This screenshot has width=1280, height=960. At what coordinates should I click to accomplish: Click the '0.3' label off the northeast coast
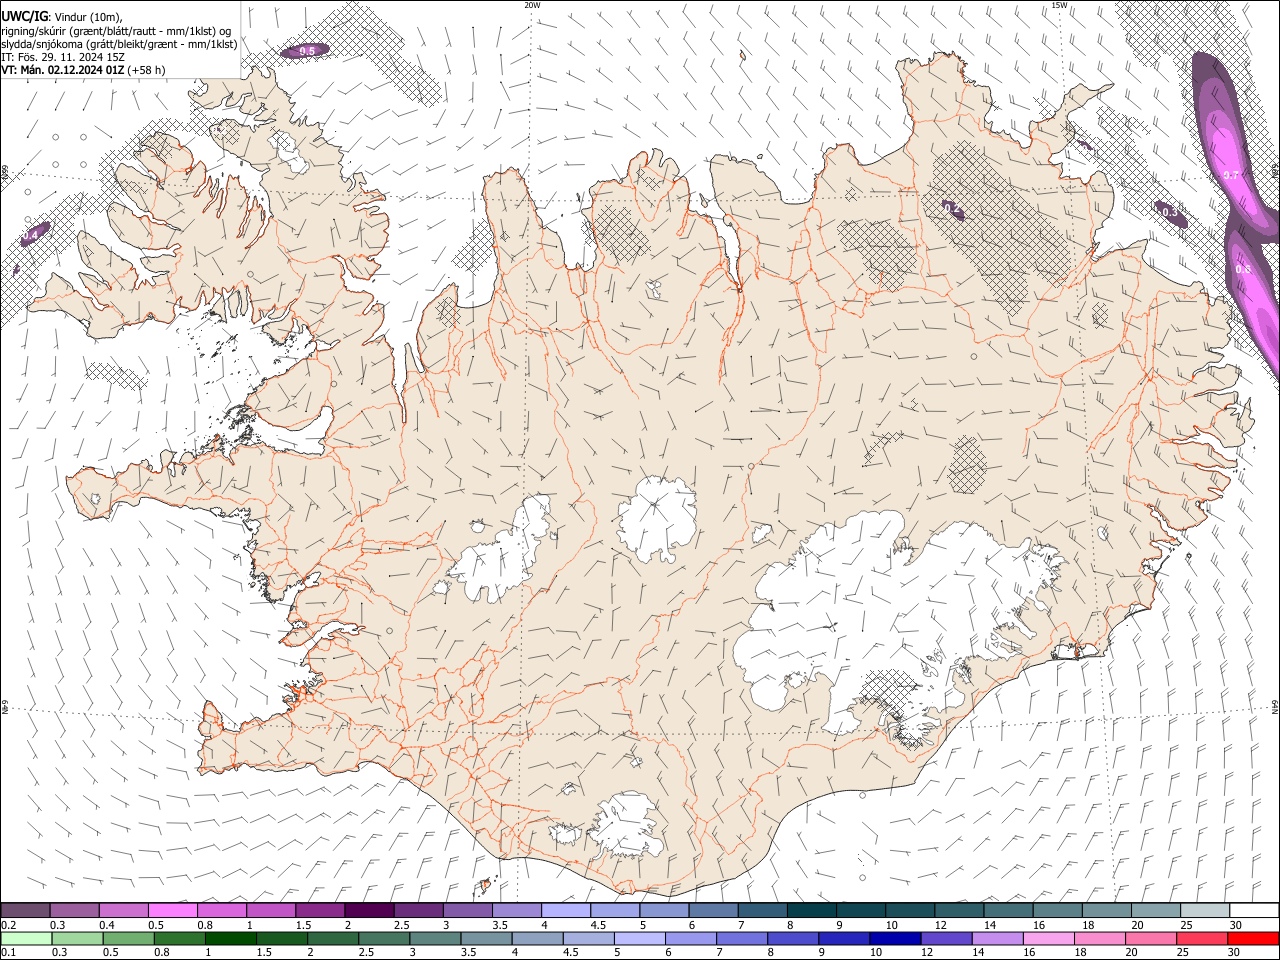(x=1170, y=211)
